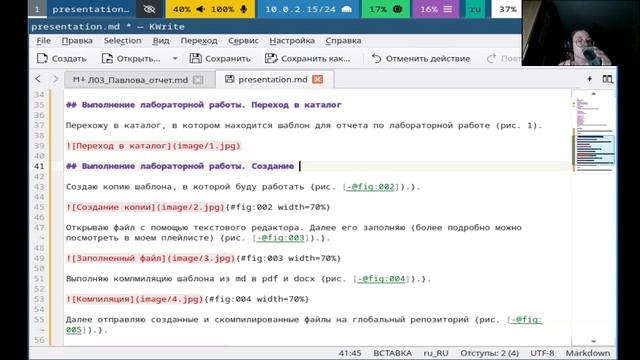
Task: Click the webcam video thumbnail
Action: (581, 33)
